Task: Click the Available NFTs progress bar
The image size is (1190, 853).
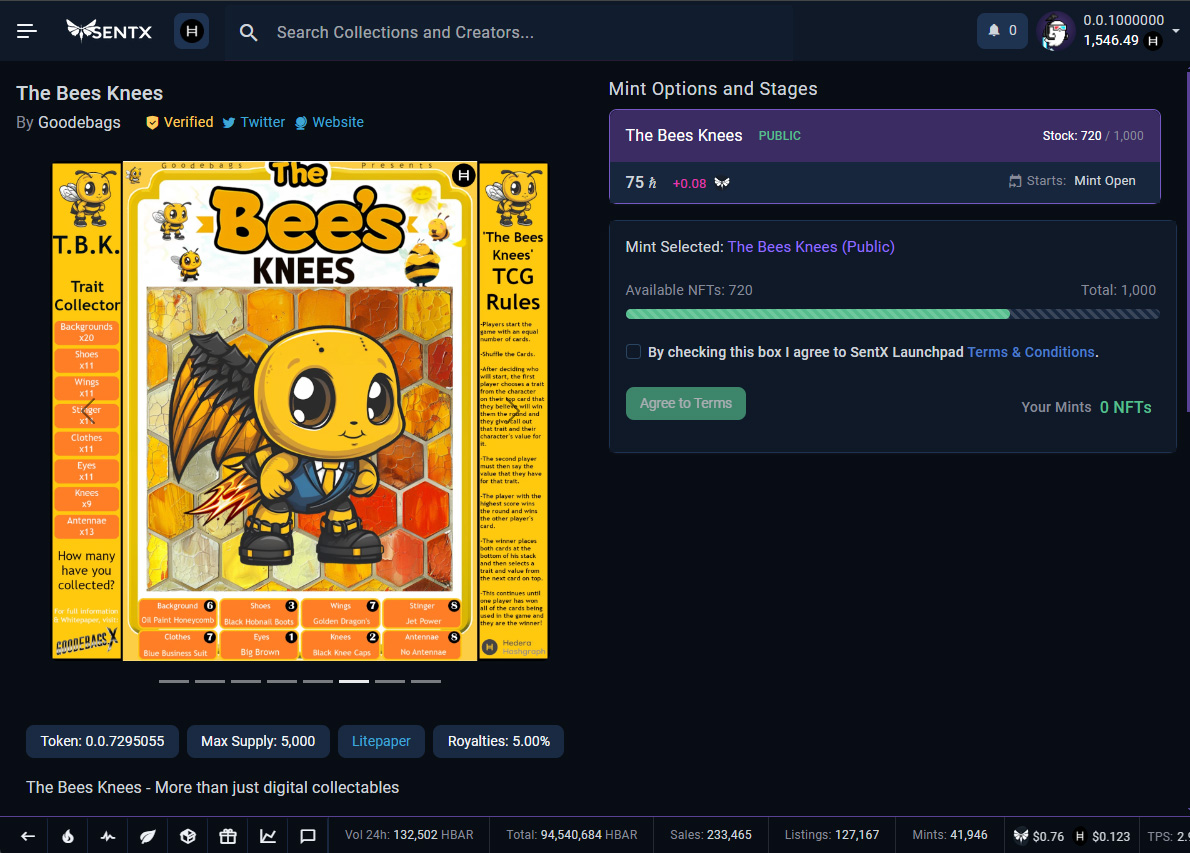Action: tap(892, 314)
